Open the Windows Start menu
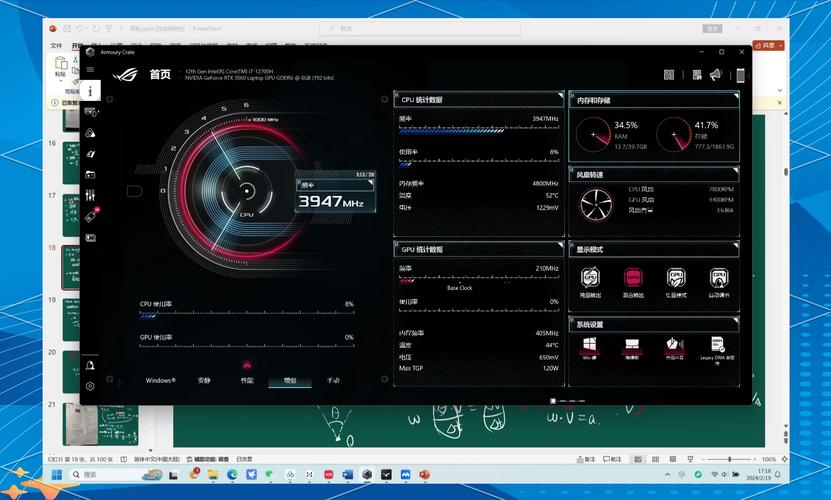The image size is (831, 500). tap(57, 475)
